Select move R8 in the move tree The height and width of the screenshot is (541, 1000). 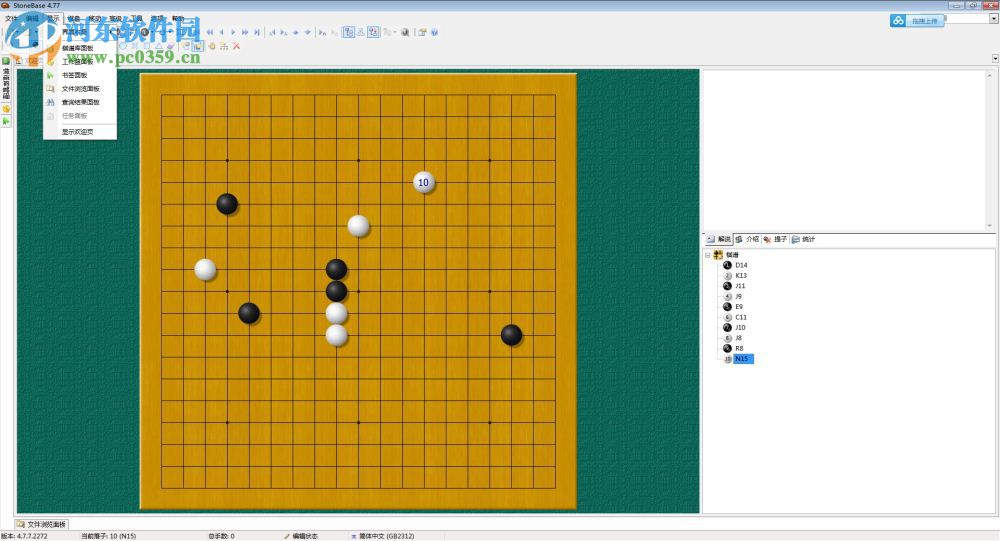pyautogui.click(x=739, y=348)
